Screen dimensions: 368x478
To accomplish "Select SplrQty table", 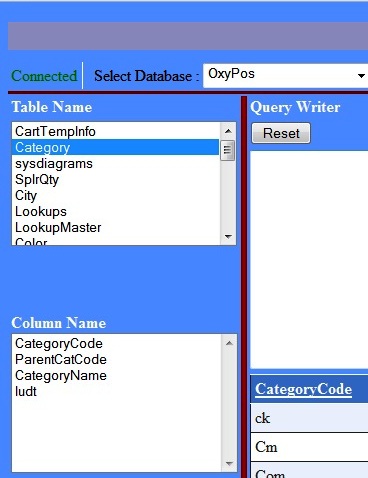I will [115, 179].
